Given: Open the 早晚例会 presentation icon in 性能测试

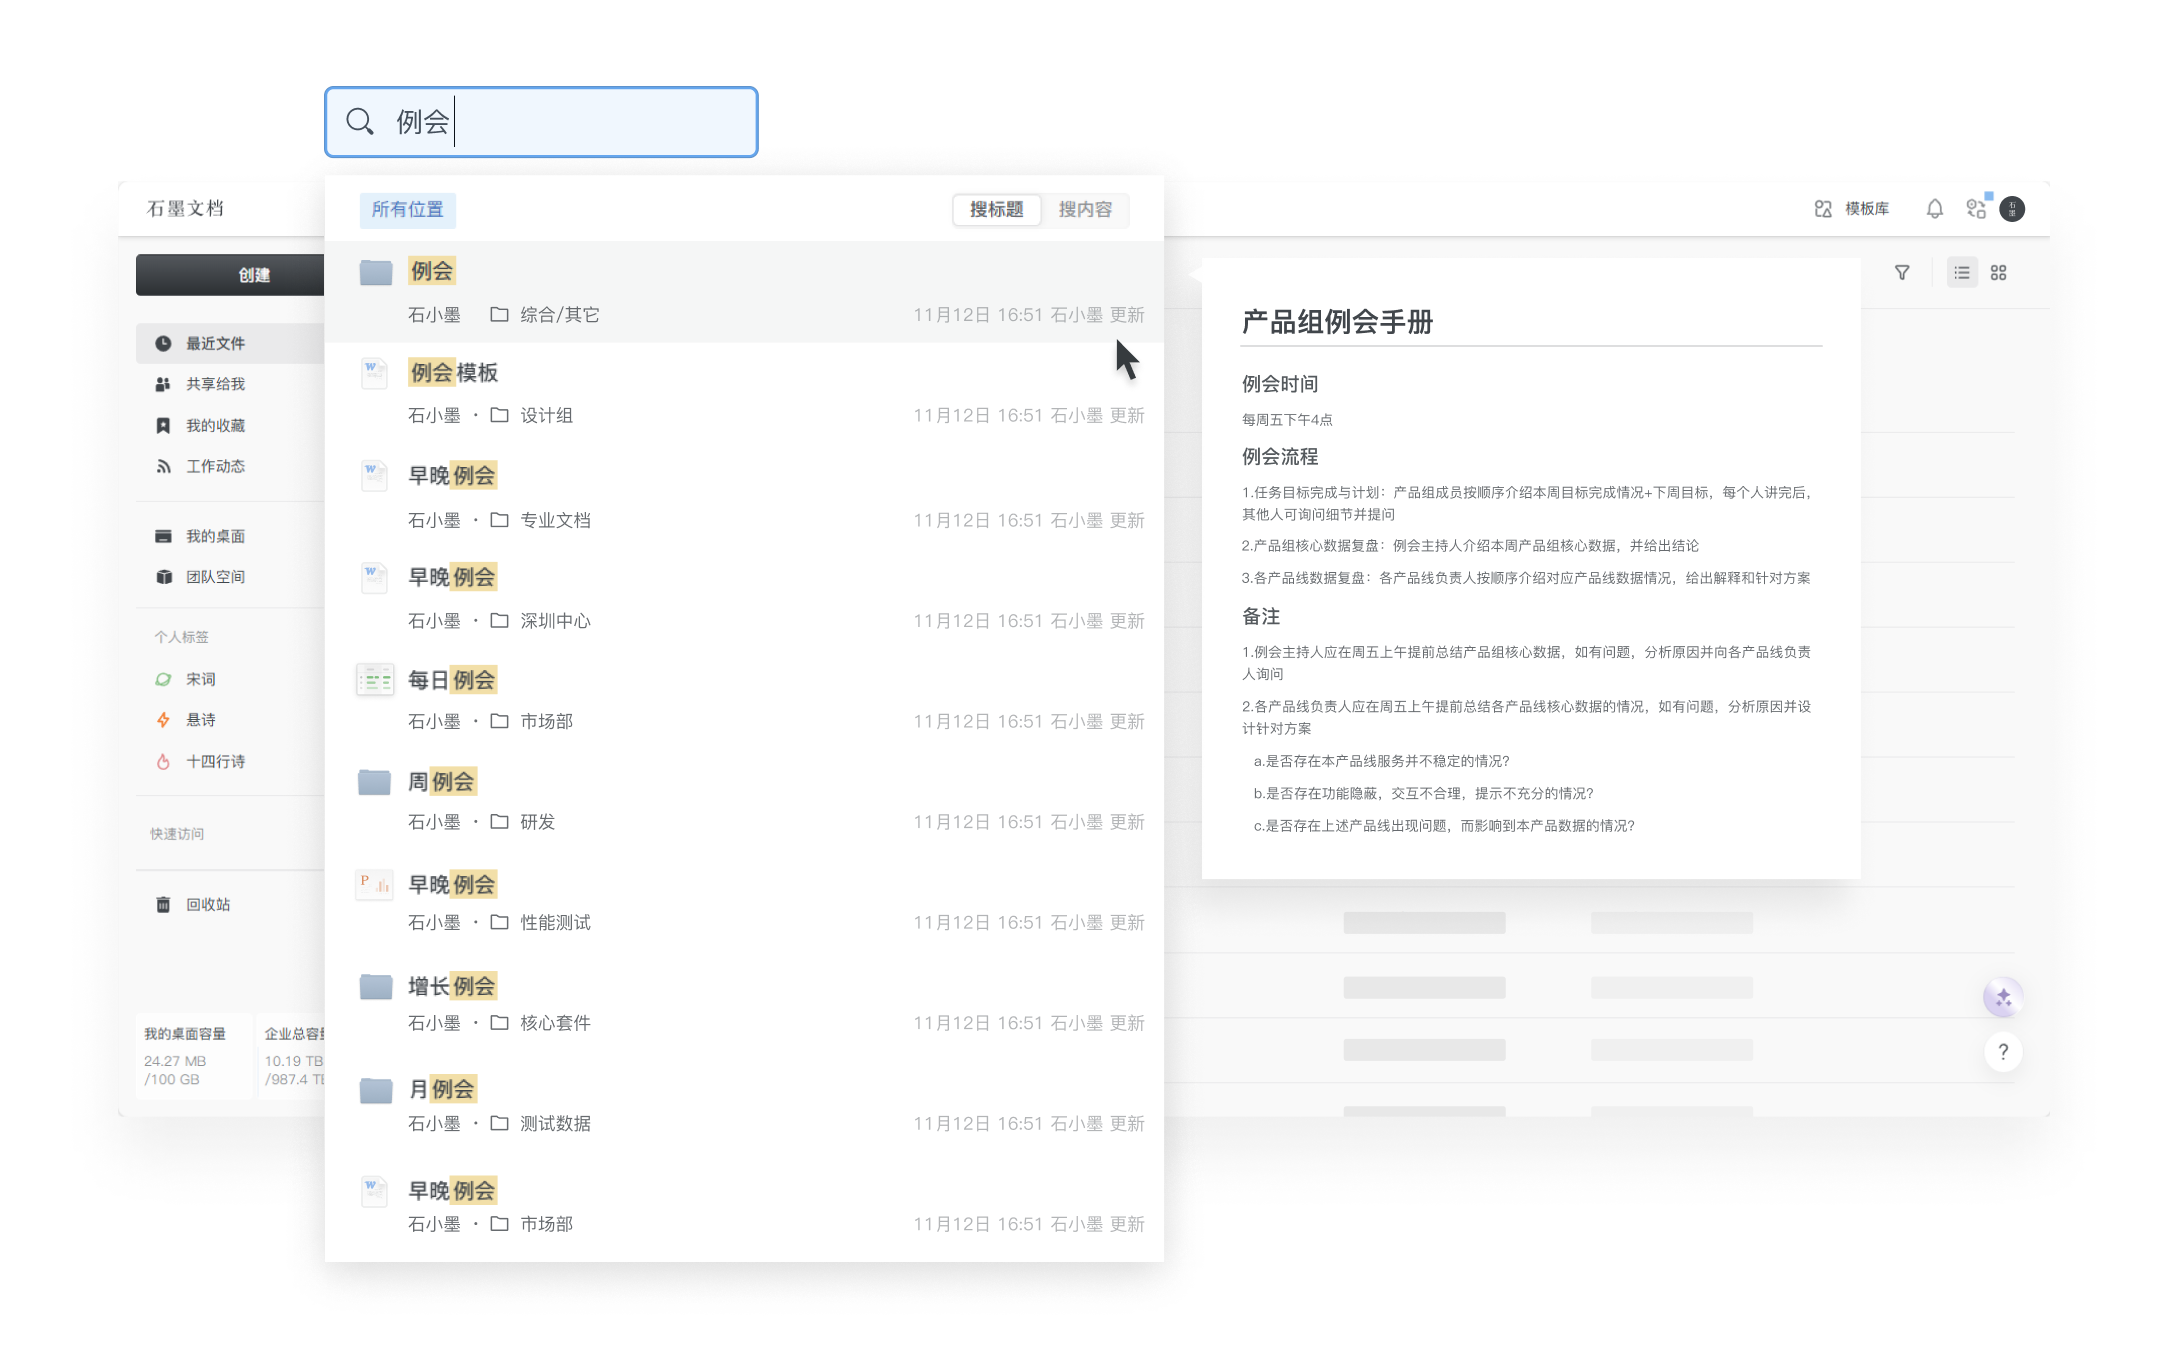Looking at the screenshot, I should pos(375,885).
